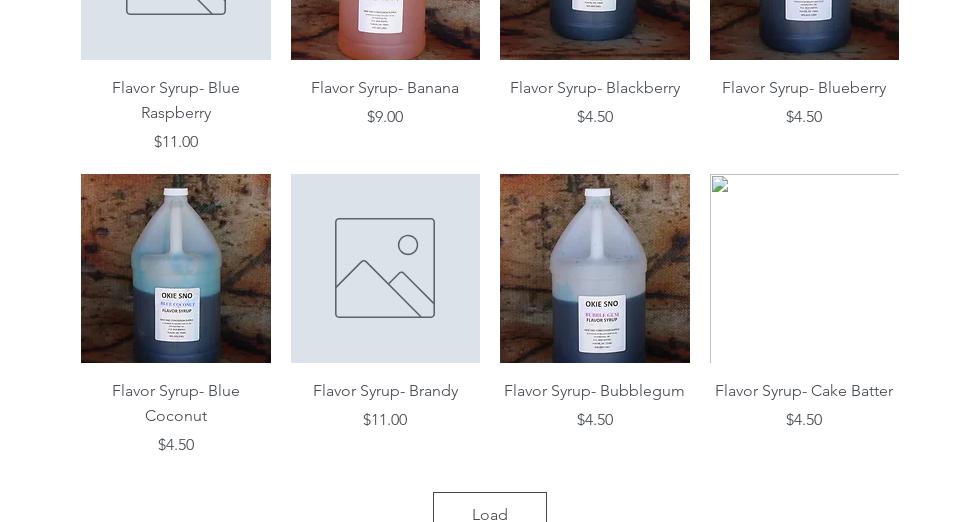The image size is (965, 522).
Task: Click the Brandy placeholder image icon
Action: [385, 268]
